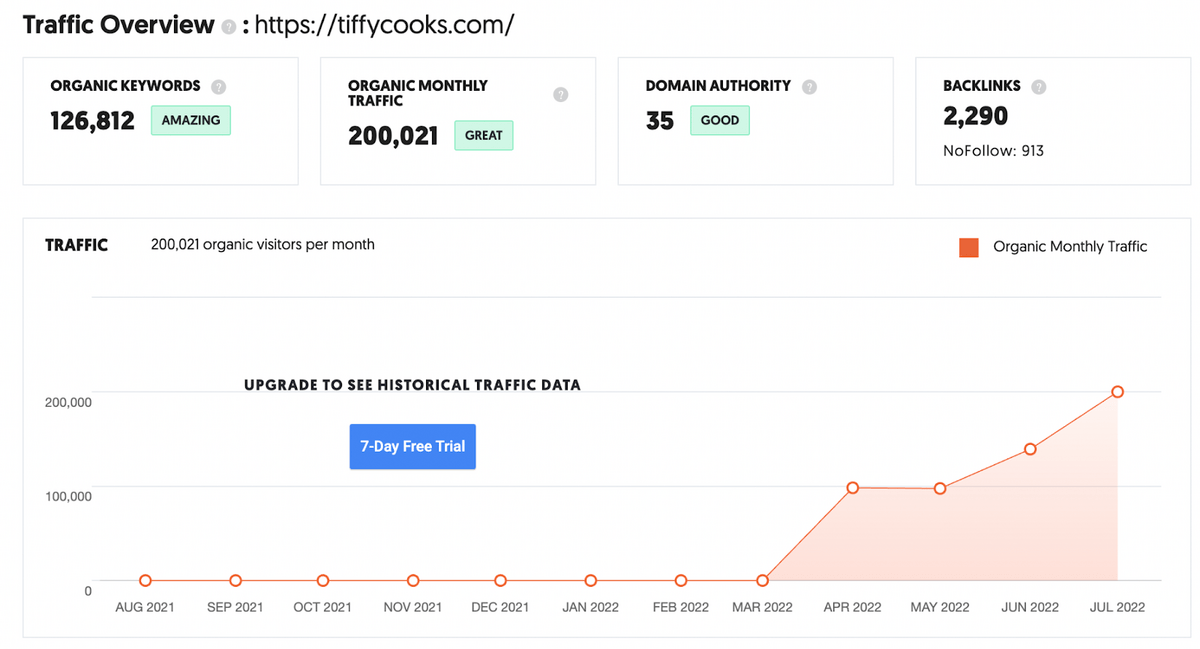Click the Organic Keywords help icon
This screenshot has width=1200, height=649.
pos(219,87)
